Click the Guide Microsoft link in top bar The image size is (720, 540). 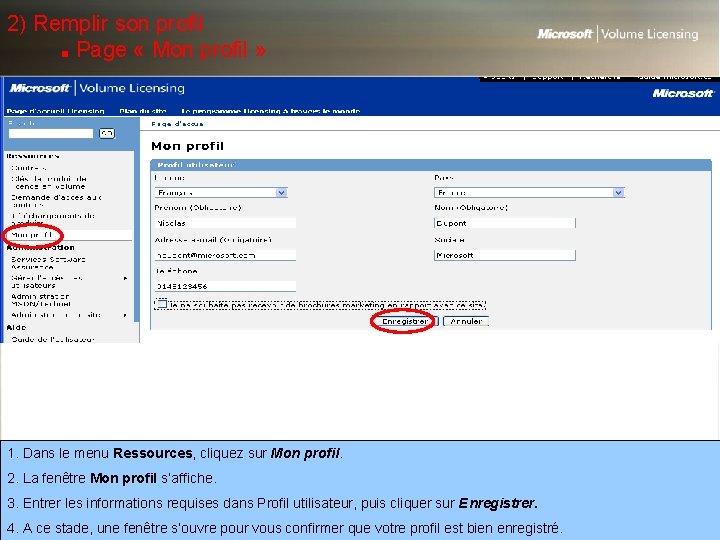(674, 77)
